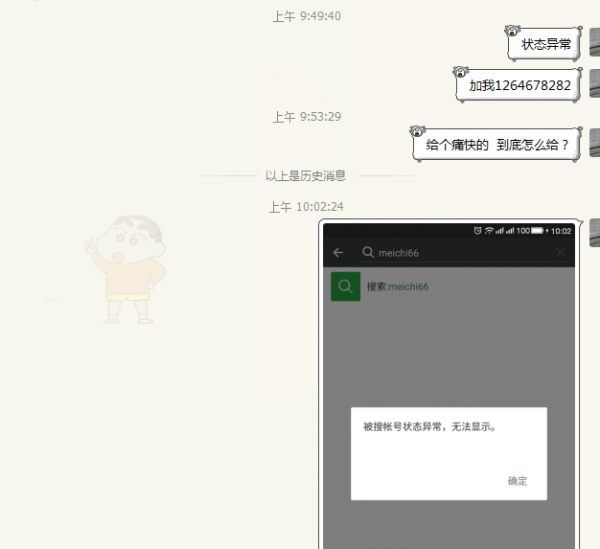Click the '确定' button in dialog
Image resolution: width=600 pixels, height=549 pixels.
coord(517,481)
